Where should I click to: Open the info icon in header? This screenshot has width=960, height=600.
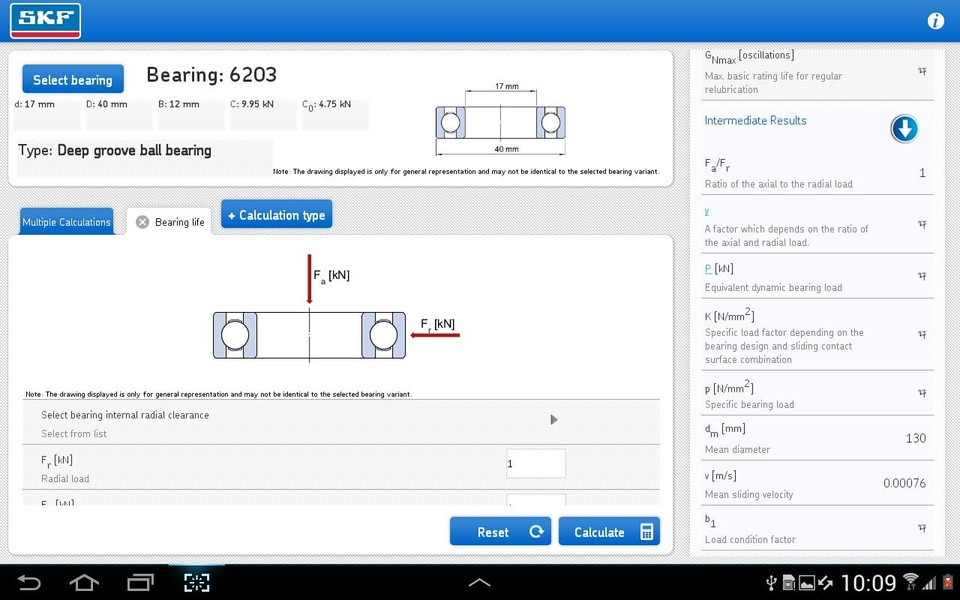pos(935,21)
